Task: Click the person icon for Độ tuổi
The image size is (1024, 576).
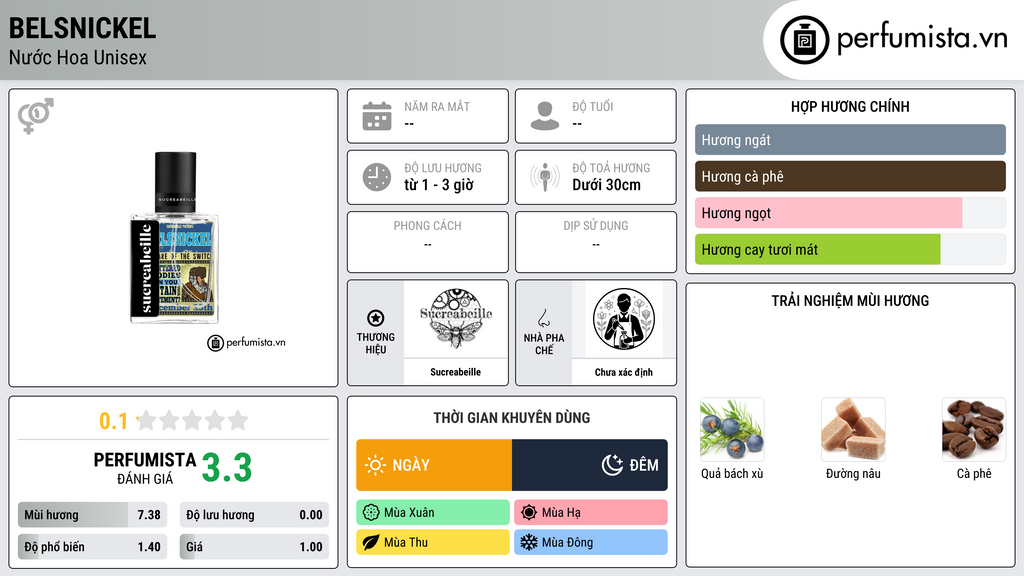Action: (545, 116)
